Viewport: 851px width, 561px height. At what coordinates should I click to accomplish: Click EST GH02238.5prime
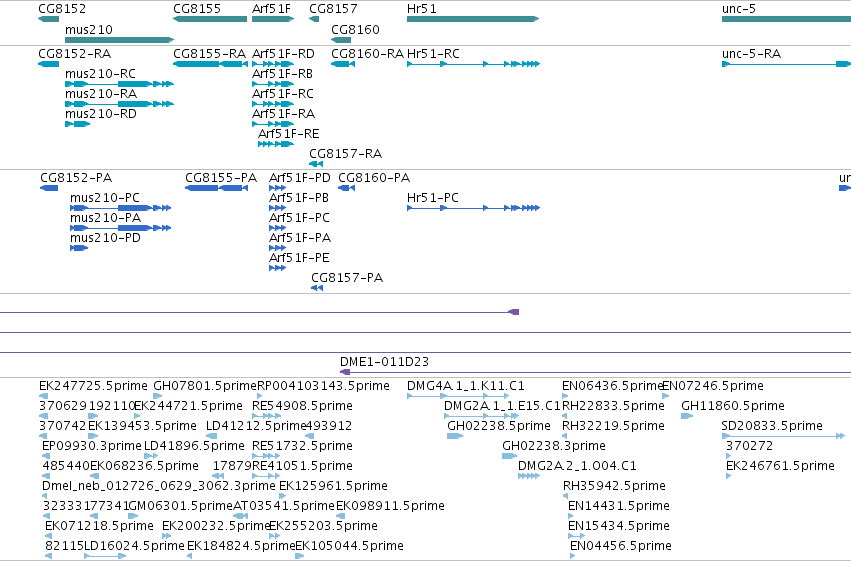tap(499, 426)
